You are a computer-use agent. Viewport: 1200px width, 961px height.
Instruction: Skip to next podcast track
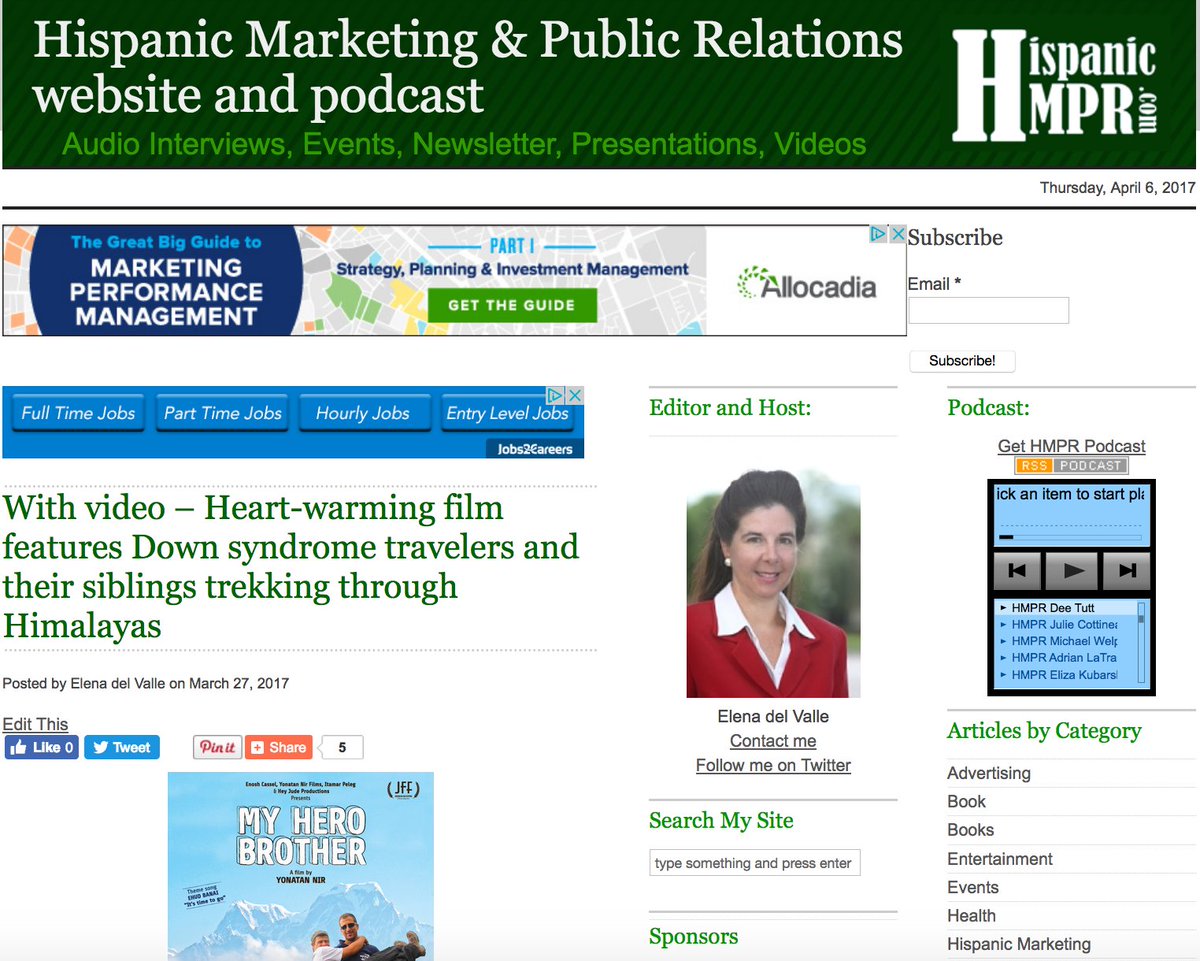[x=1127, y=571]
